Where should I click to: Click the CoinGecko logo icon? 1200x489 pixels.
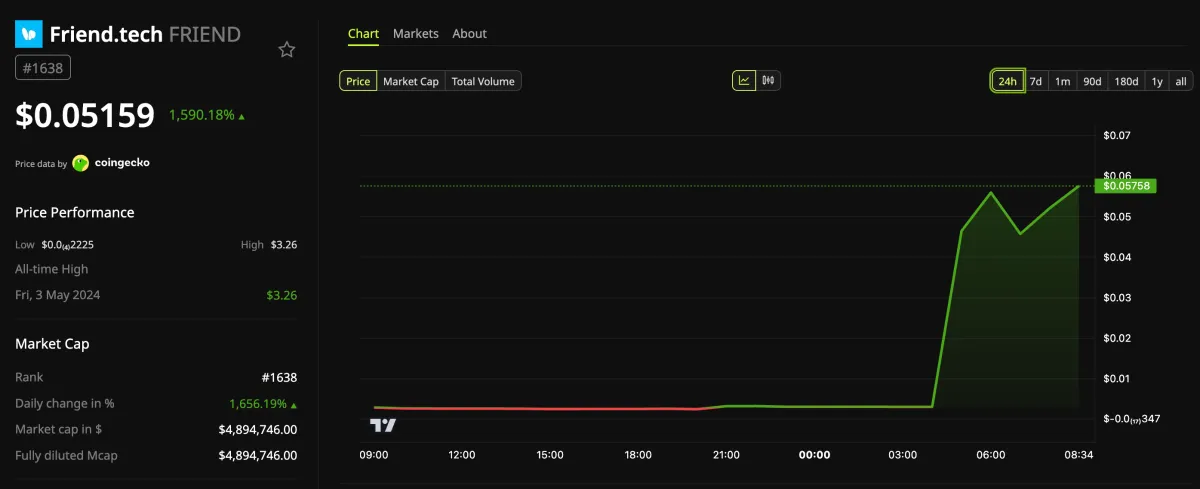[81, 163]
